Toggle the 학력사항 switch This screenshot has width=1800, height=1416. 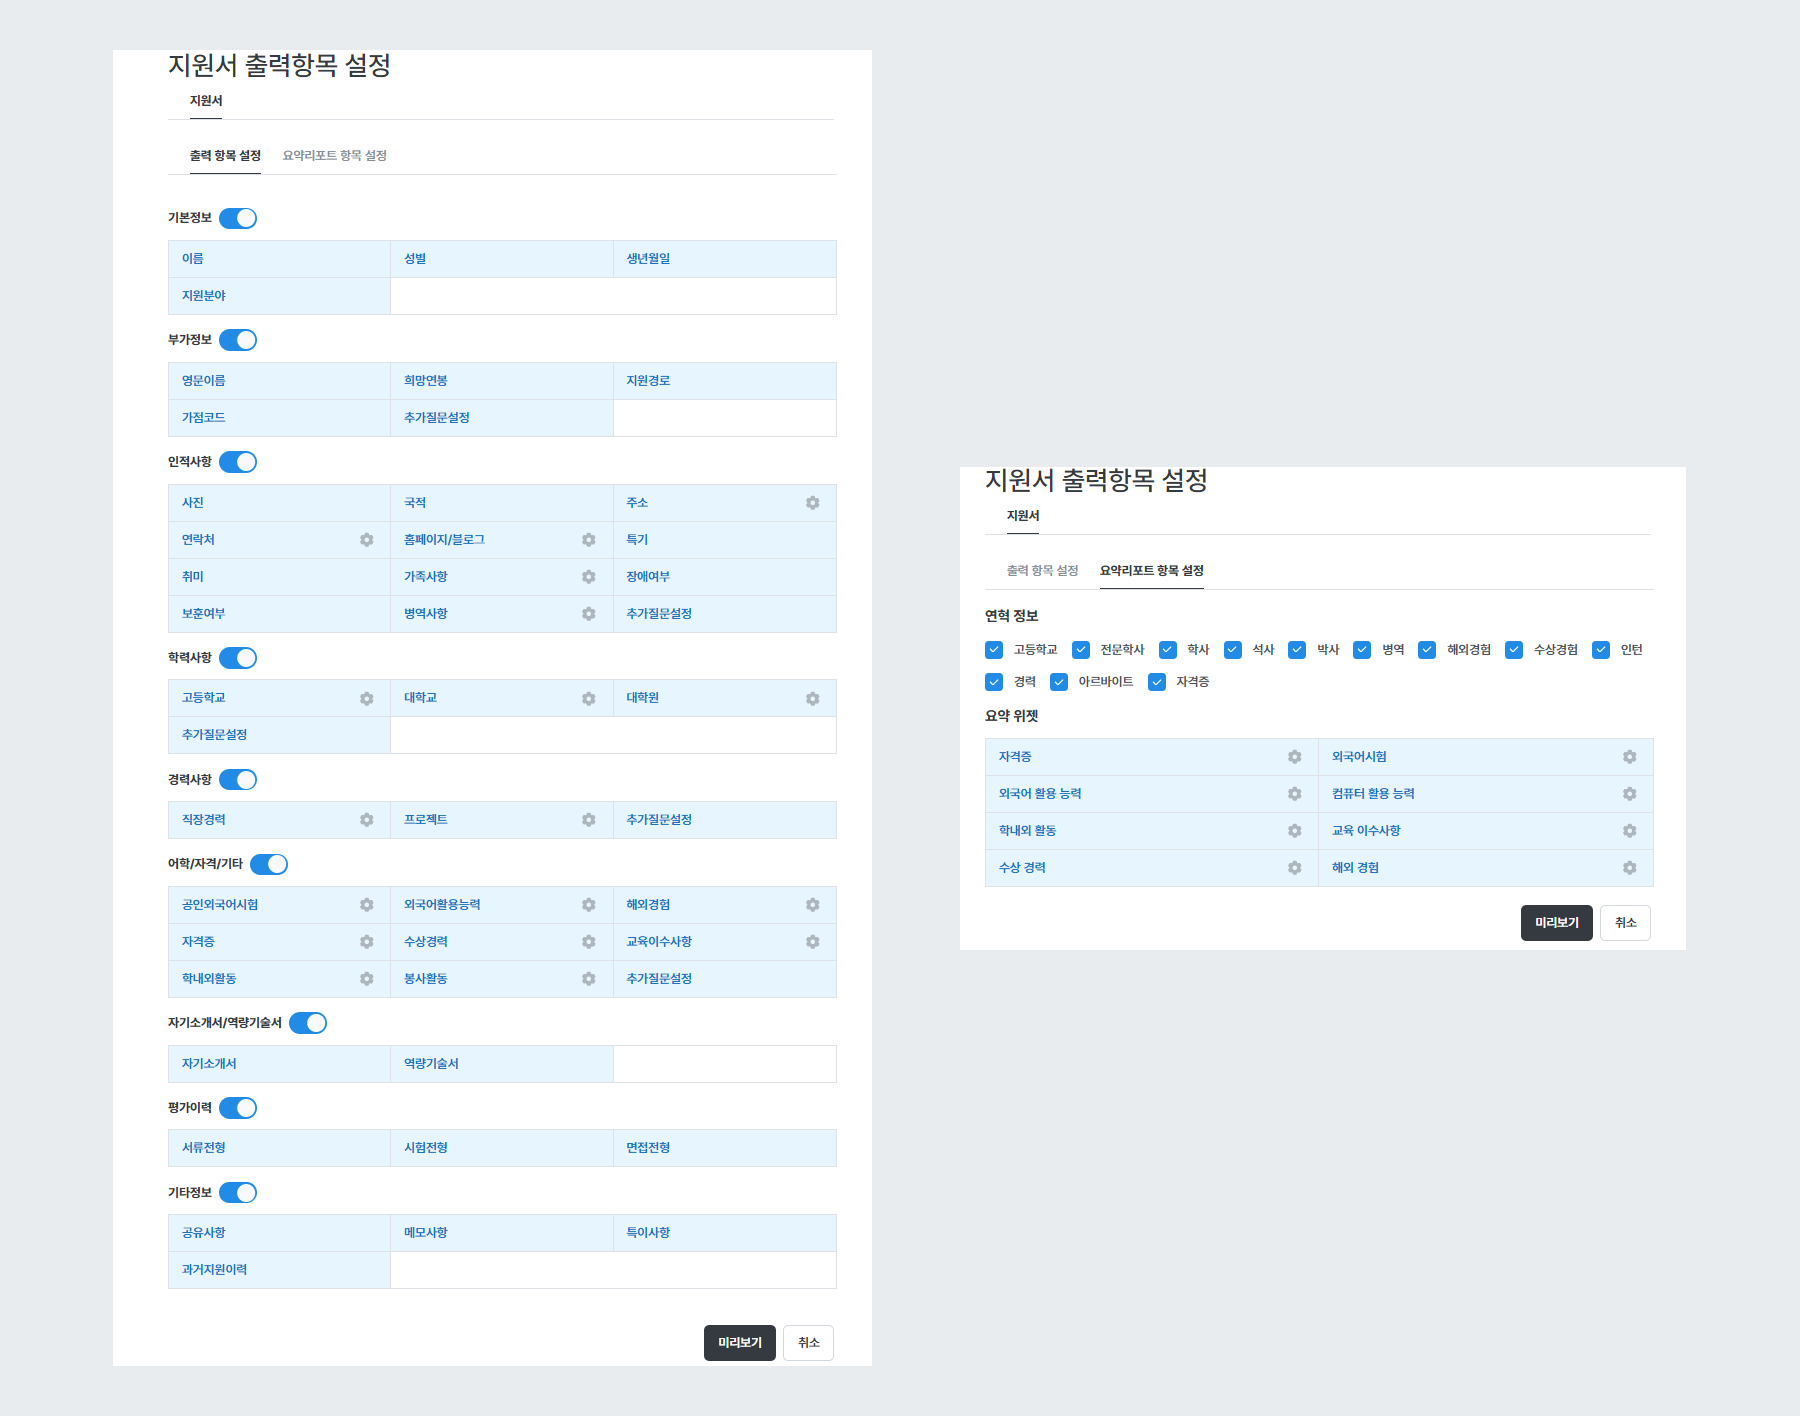[x=238, y=658]
